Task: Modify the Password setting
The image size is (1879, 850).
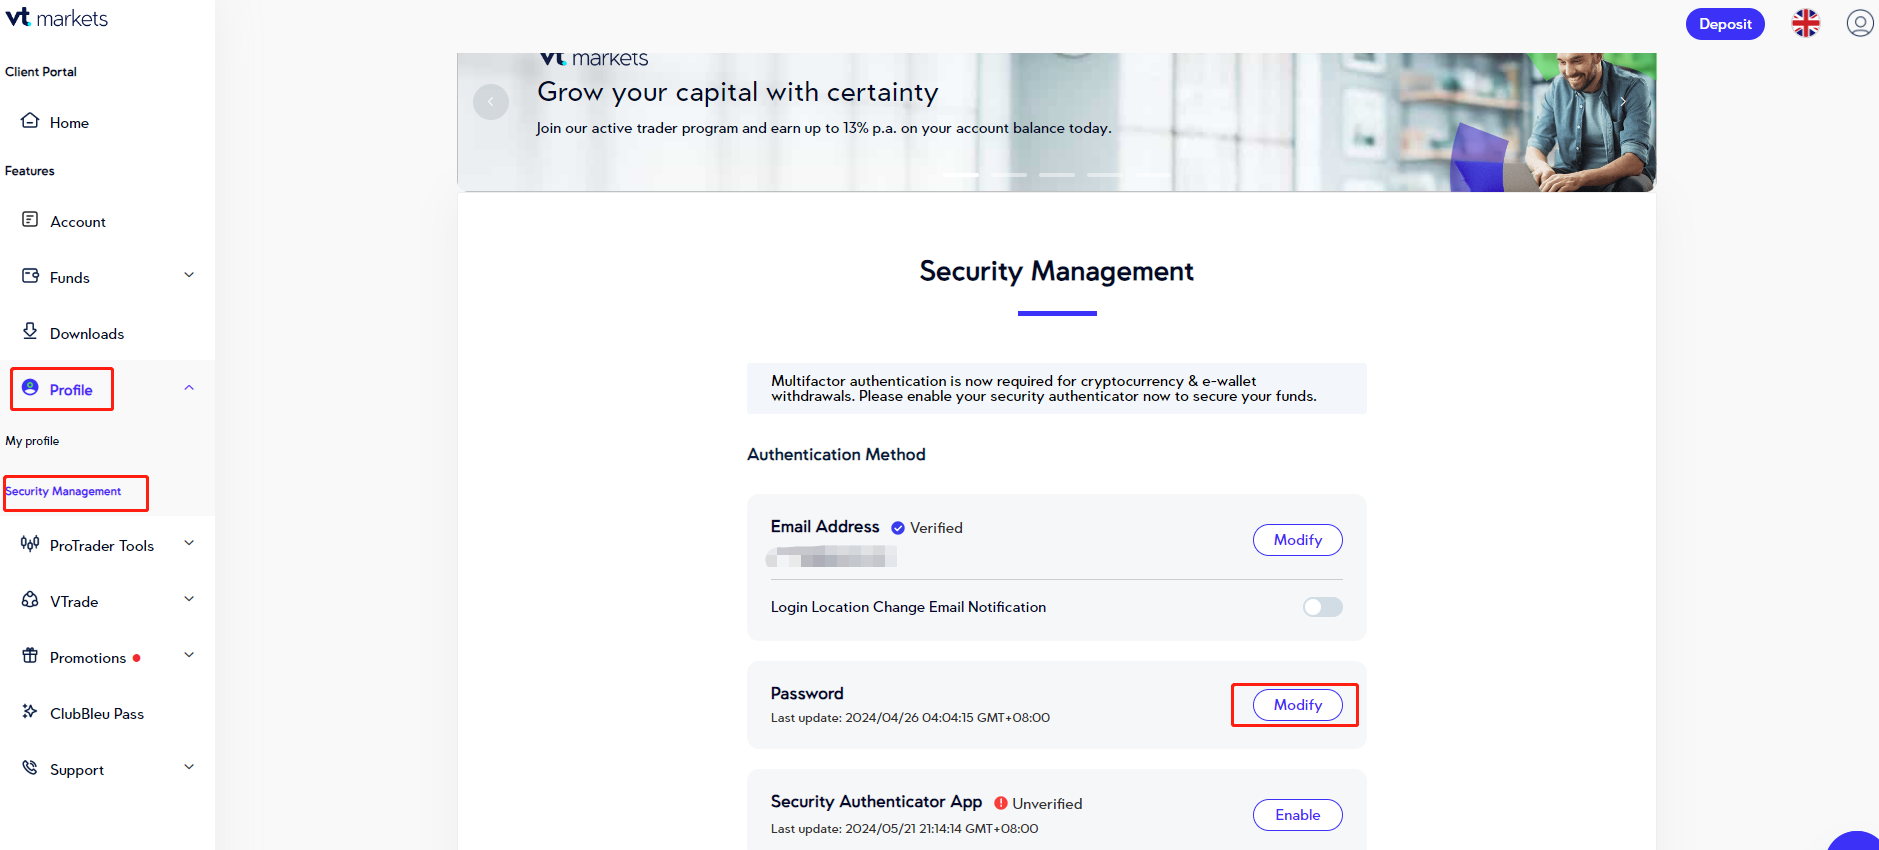Action: 1297,705
